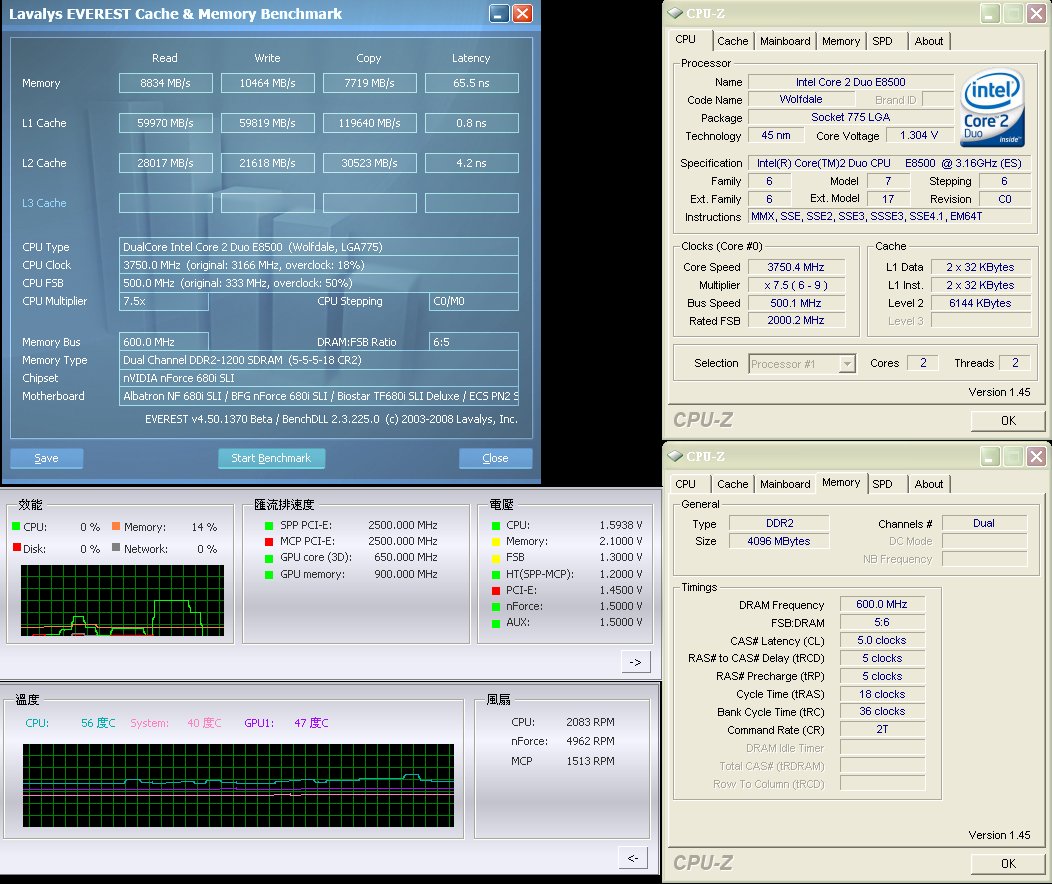Click green square beside HT(SPP-MCP) voltage
1052x884 pixels.
click(496, 575)
